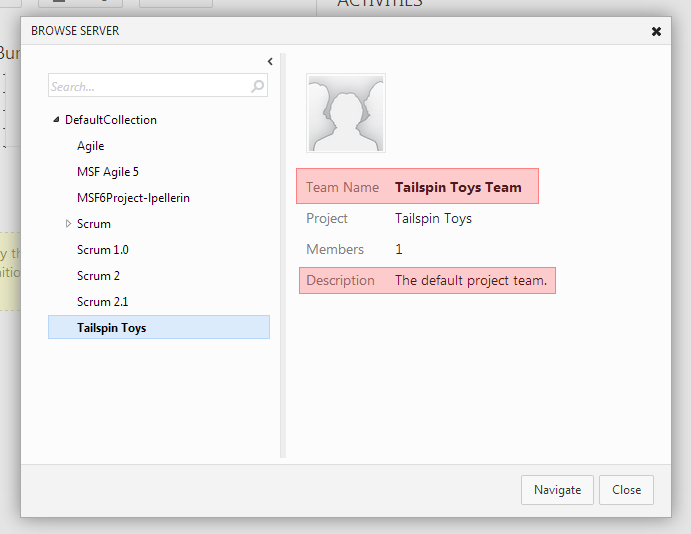691x534 pixels.
Task: Click the Members count value 1
Action: coord(398,249)
